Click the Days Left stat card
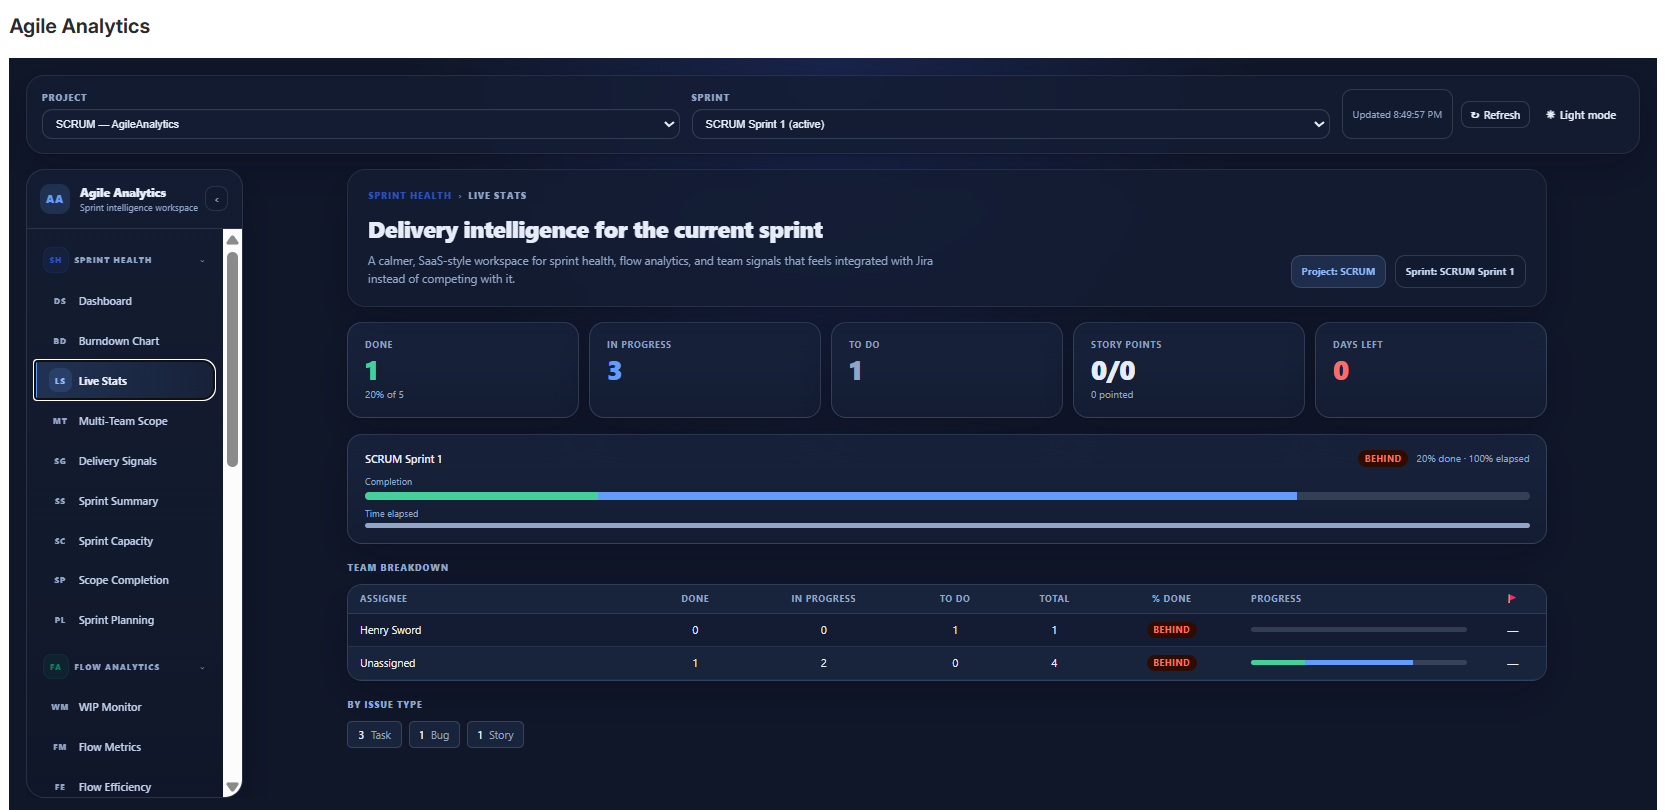Screen dimensions: 1669x810 point(1431,370)
